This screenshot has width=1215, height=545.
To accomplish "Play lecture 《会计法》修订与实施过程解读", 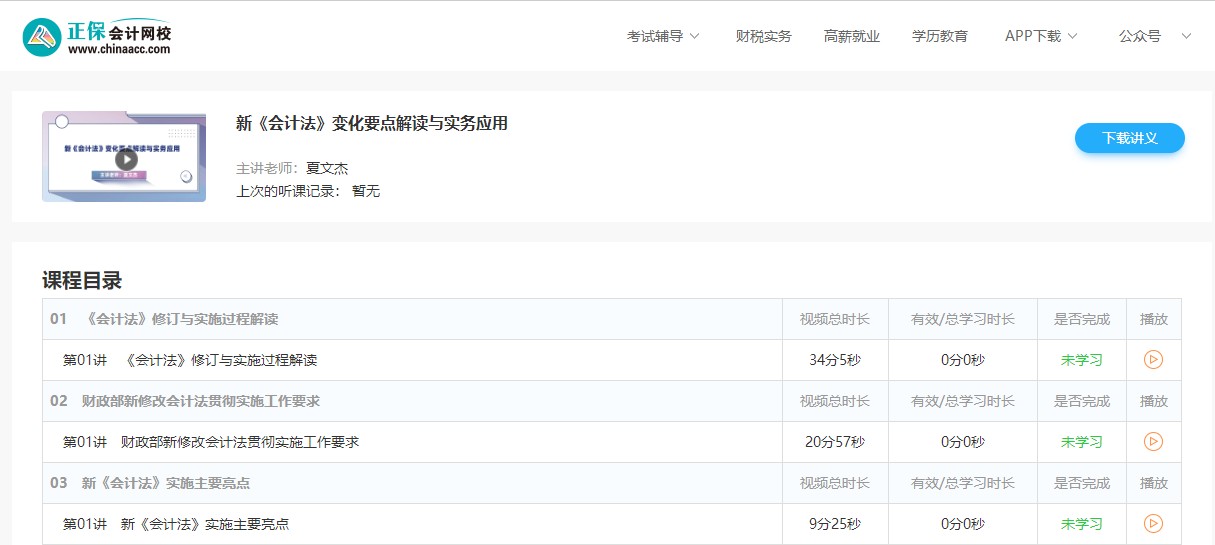I will (x=1153, y=360).
